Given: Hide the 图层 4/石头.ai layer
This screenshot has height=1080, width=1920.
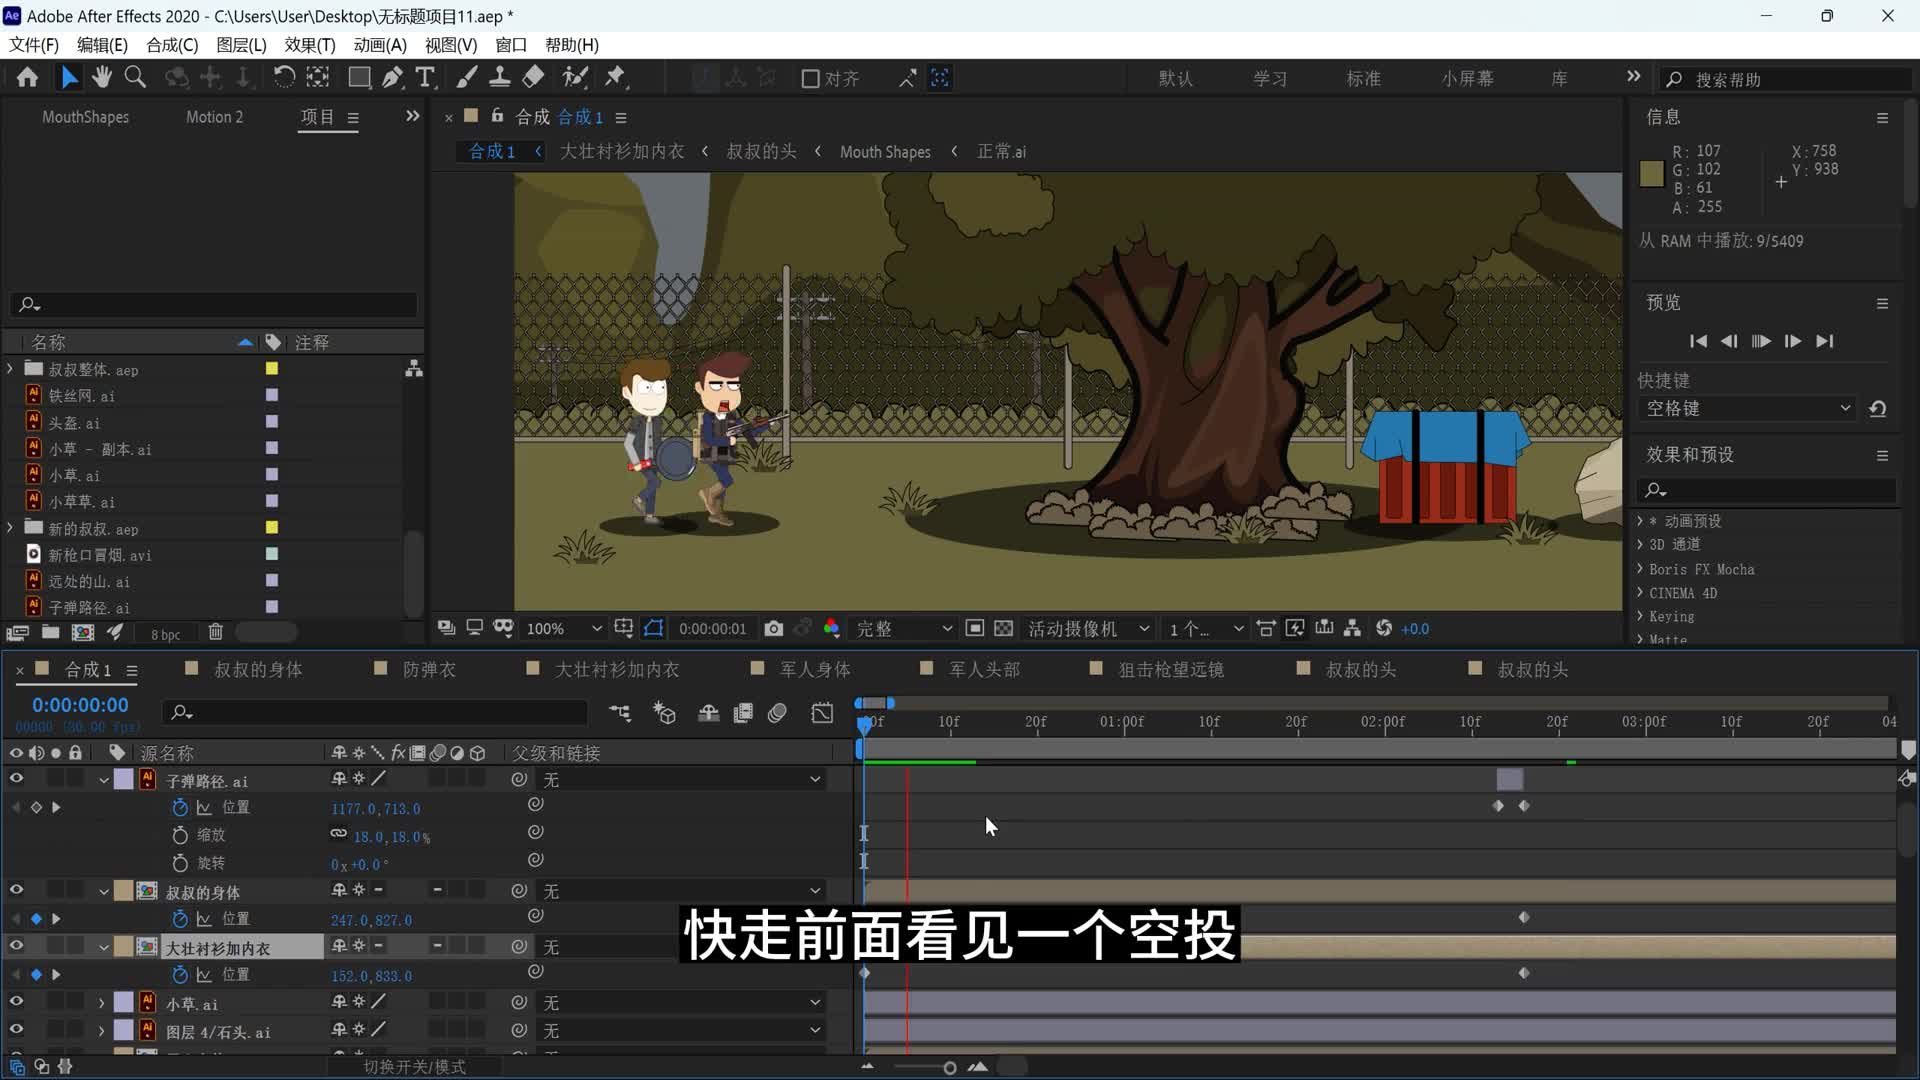Looking at the screenshot, I should tap(16, 1030).
